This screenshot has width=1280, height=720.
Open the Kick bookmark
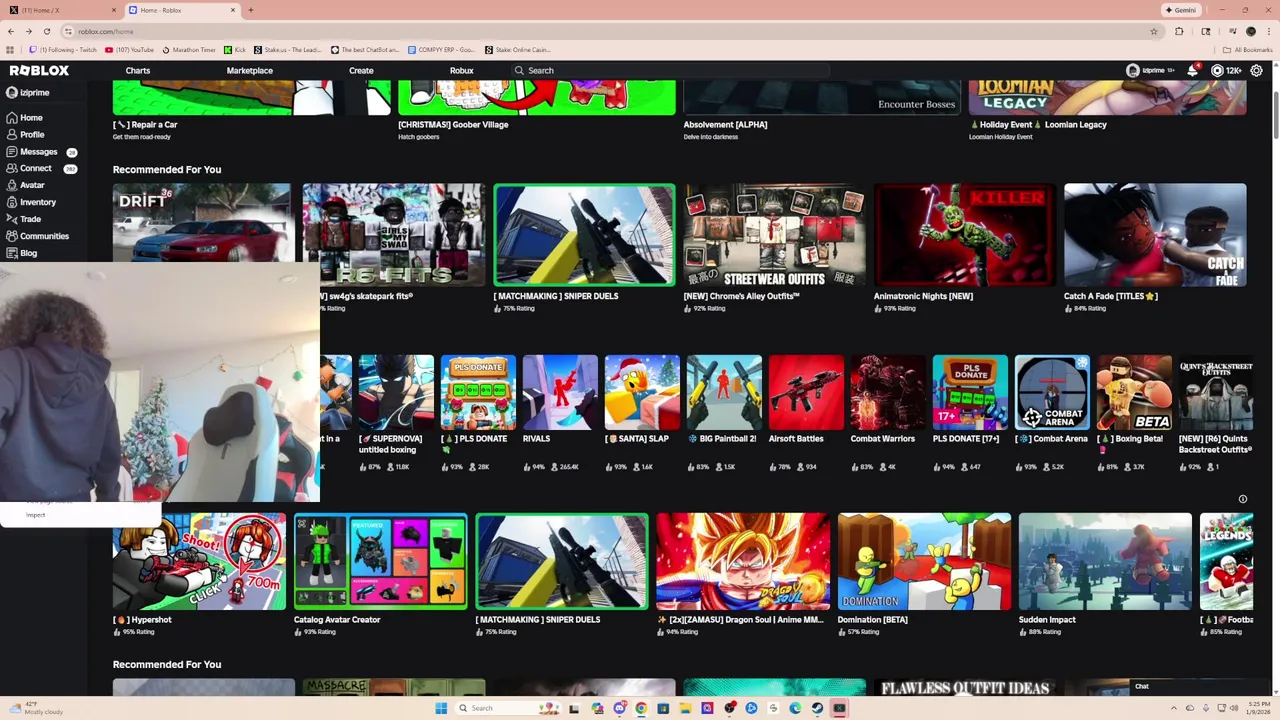coord(235,49)
